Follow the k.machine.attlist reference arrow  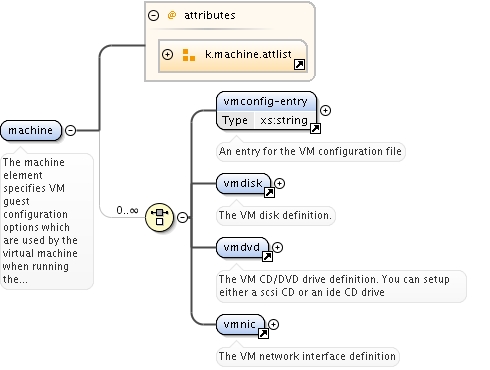pyautogui.click(x=299, y=64)
